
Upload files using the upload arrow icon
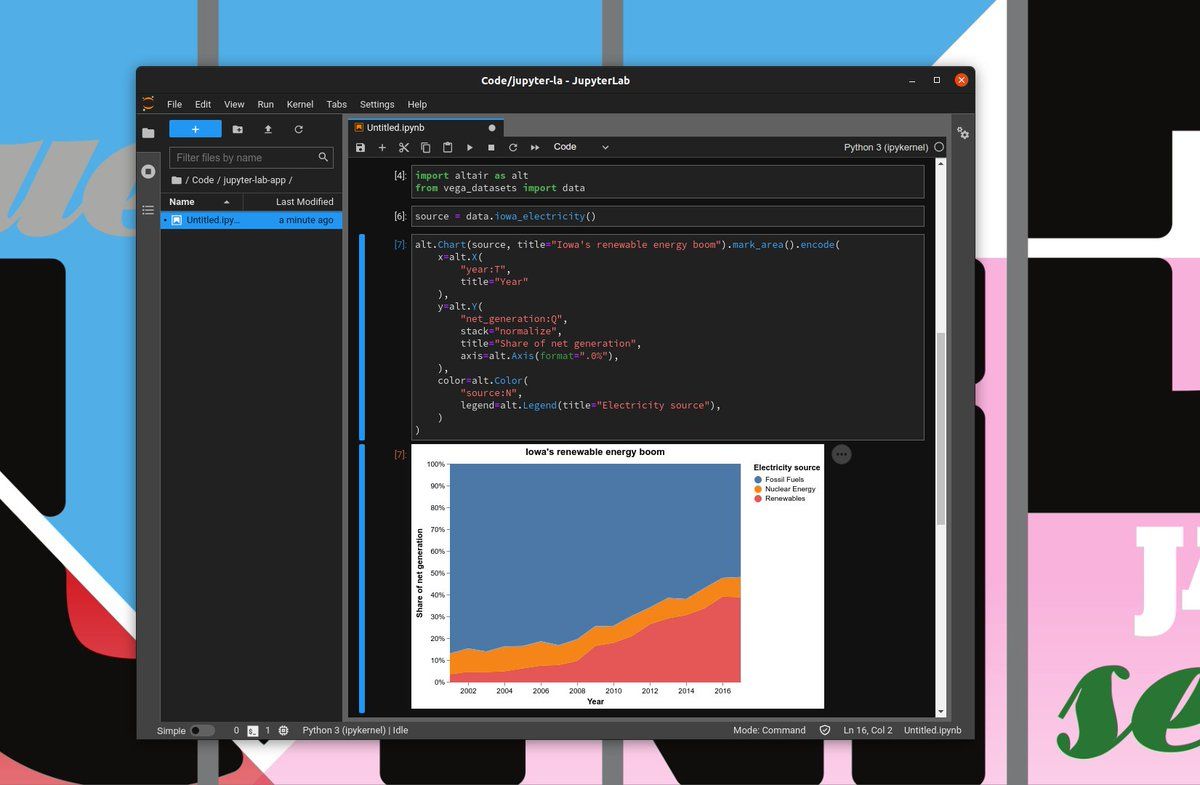tap(268, 129)
